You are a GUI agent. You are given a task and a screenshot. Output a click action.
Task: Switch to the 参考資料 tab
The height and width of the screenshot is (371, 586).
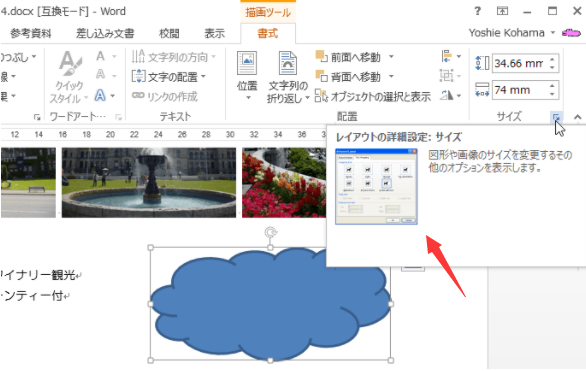[31, 33]
